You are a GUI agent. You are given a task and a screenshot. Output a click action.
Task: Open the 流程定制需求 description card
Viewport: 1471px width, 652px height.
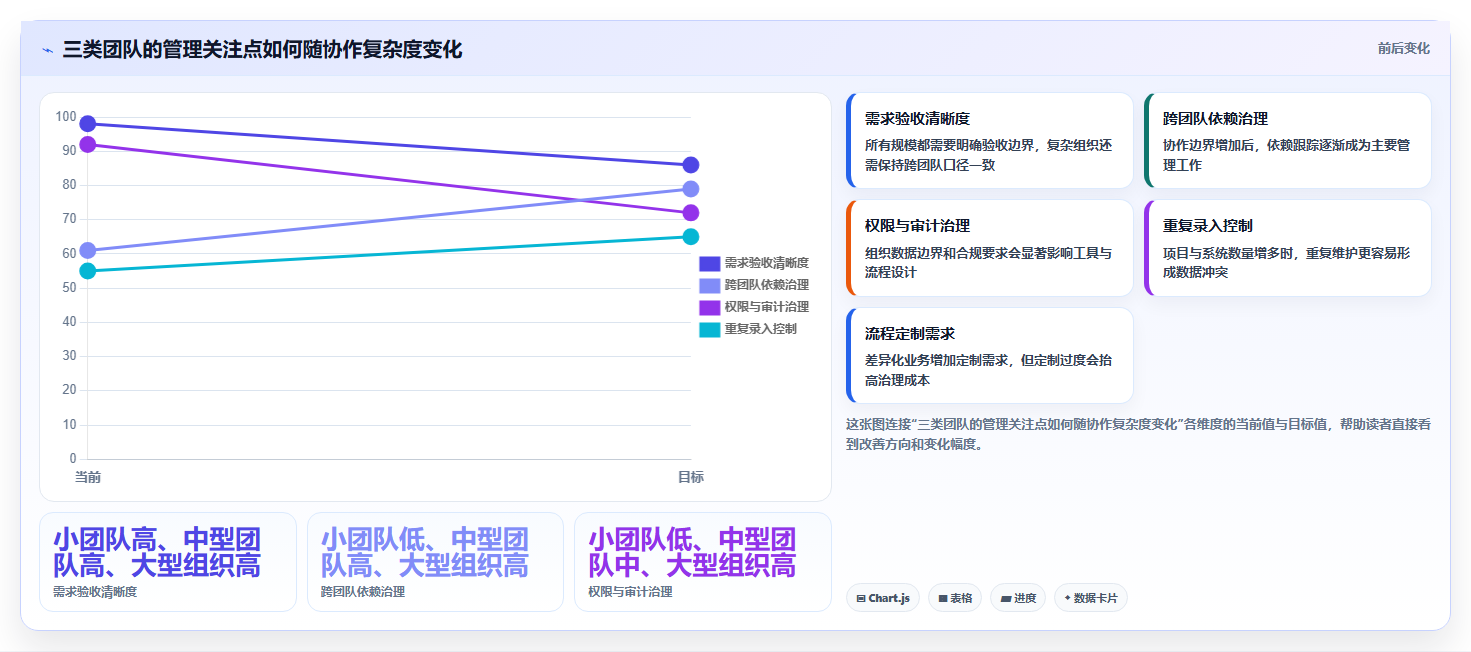pyautogui.click(x=989, y=355)
